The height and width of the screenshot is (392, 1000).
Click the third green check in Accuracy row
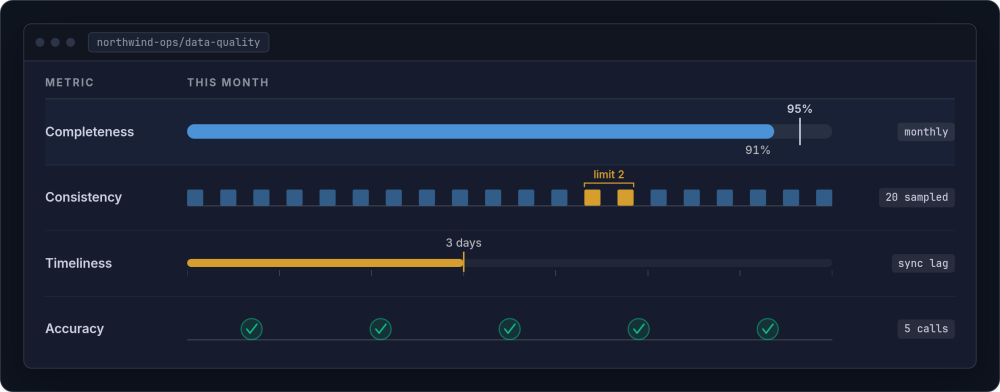(x=510, y=329)
